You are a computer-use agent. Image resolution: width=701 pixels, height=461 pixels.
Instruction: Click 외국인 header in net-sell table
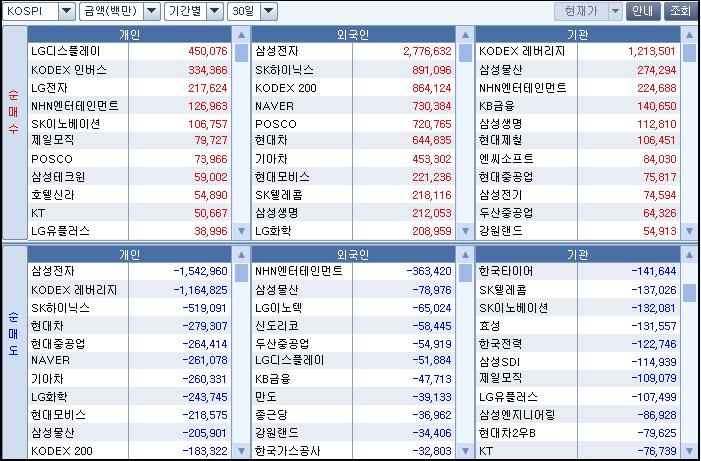point(354,254)
